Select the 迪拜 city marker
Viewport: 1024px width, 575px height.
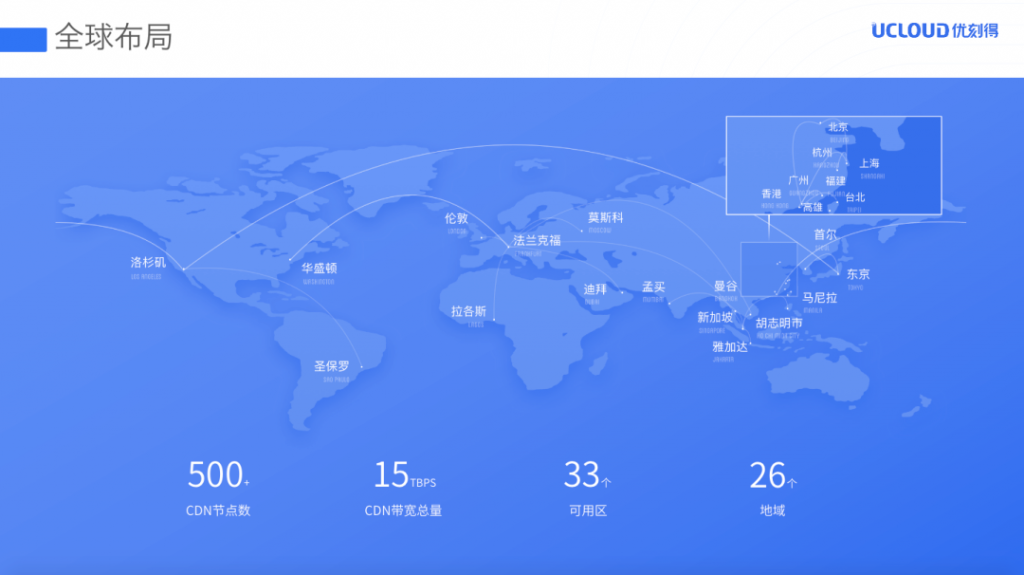pos(595,289)
